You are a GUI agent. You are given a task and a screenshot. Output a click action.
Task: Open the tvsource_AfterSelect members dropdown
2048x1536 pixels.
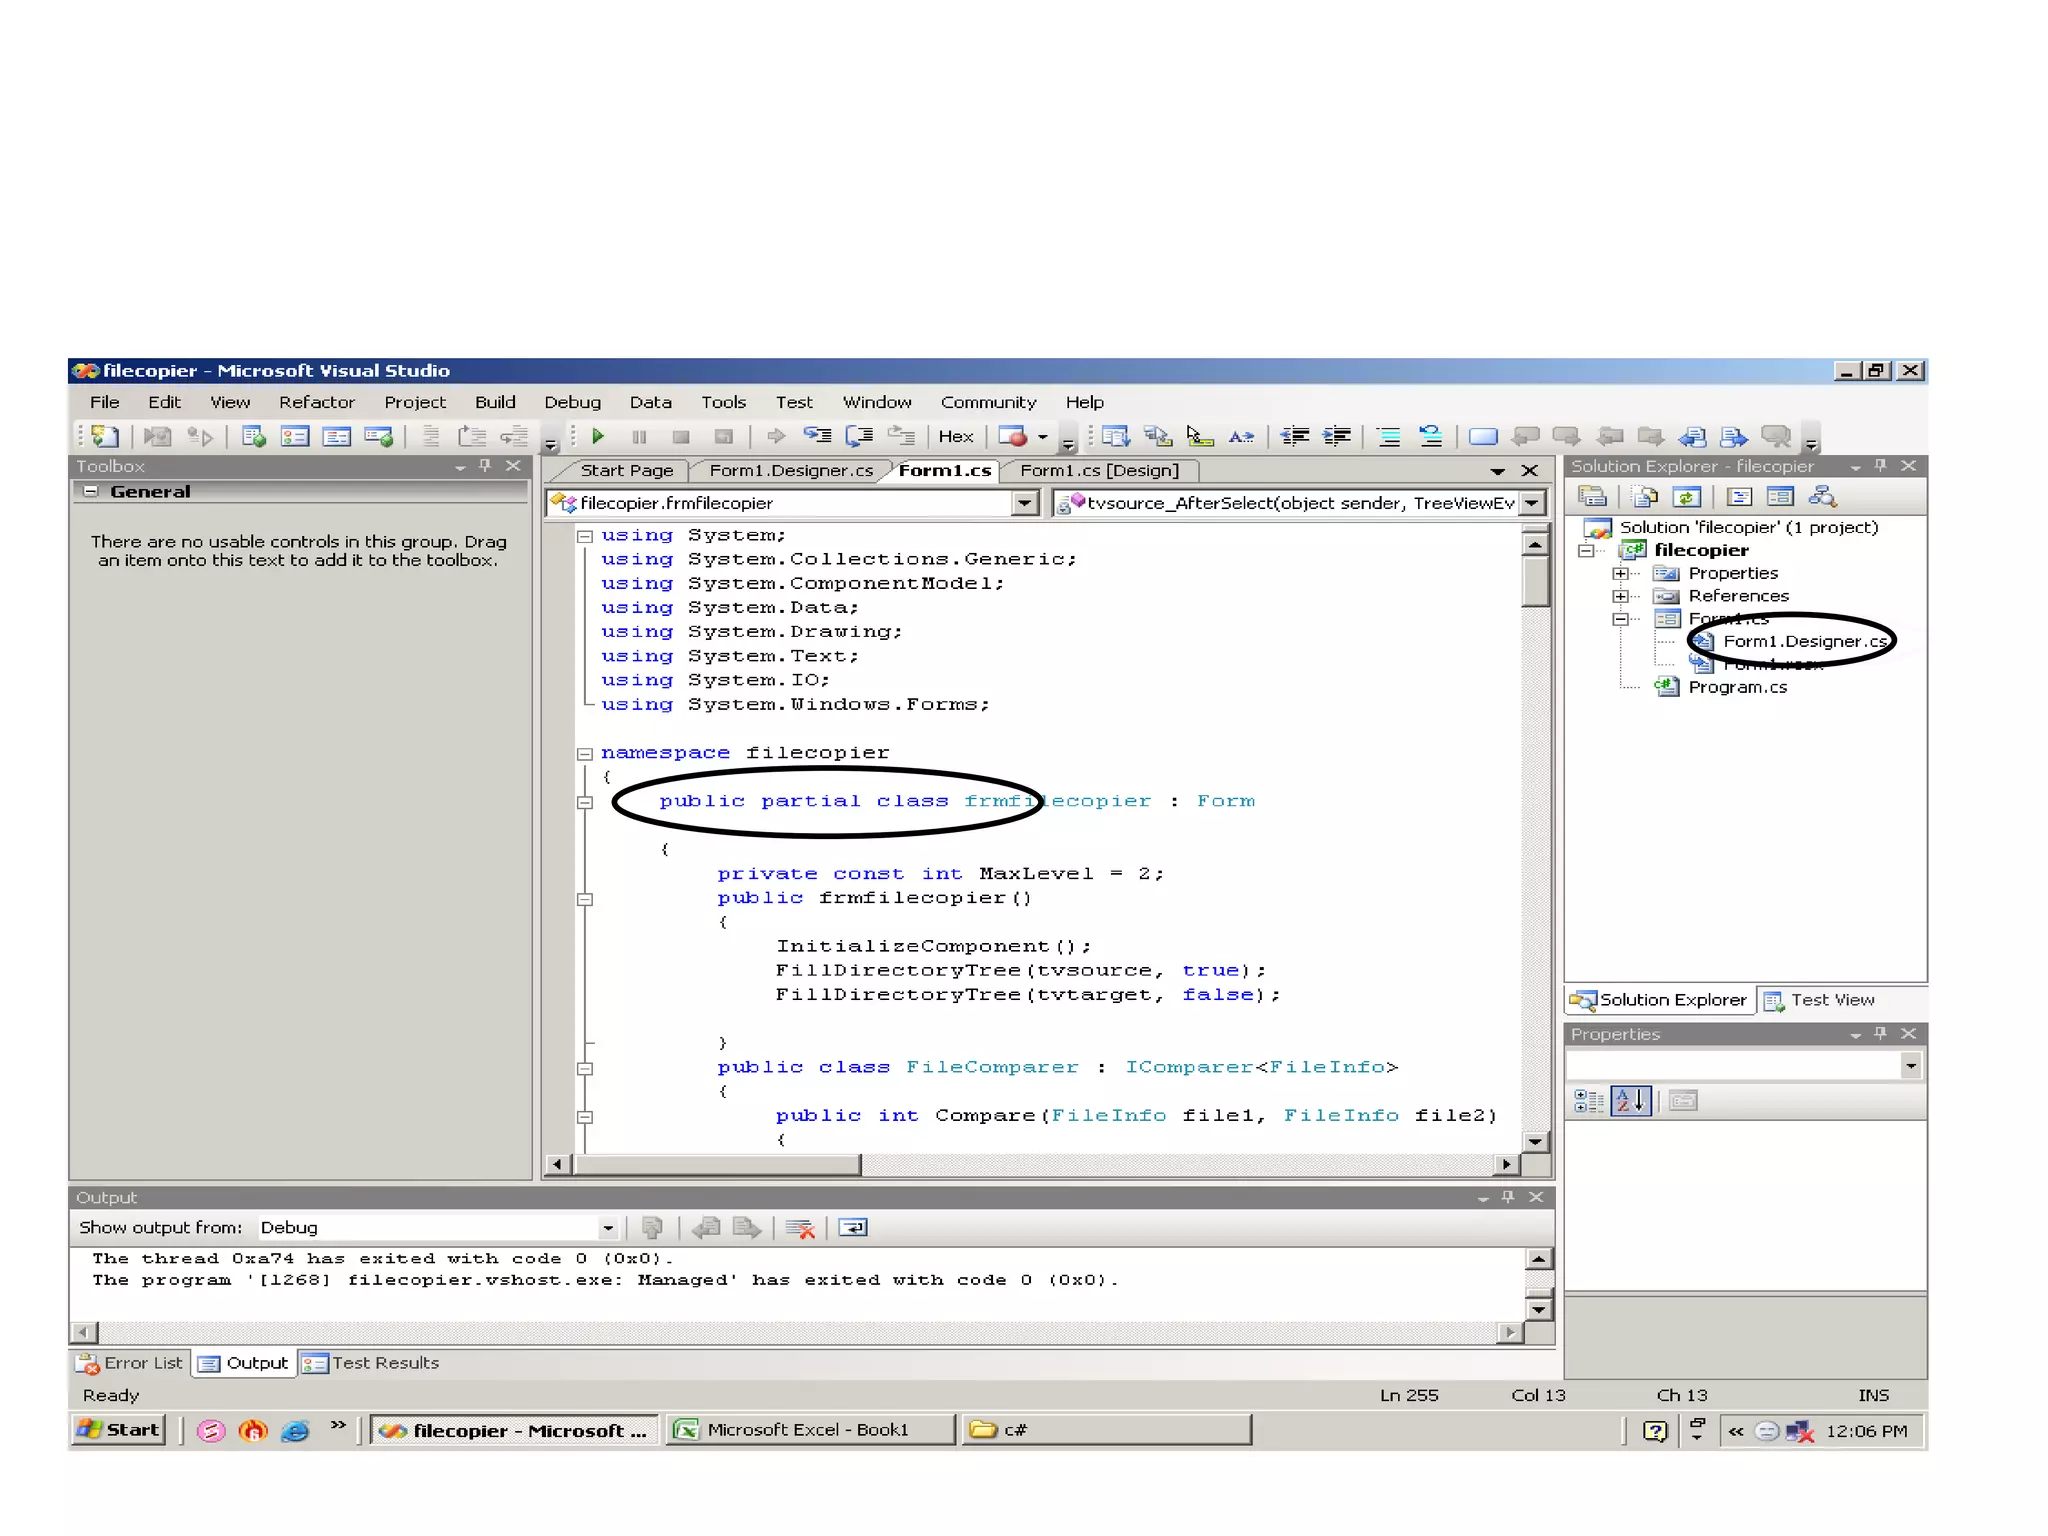pos(1532,503)
